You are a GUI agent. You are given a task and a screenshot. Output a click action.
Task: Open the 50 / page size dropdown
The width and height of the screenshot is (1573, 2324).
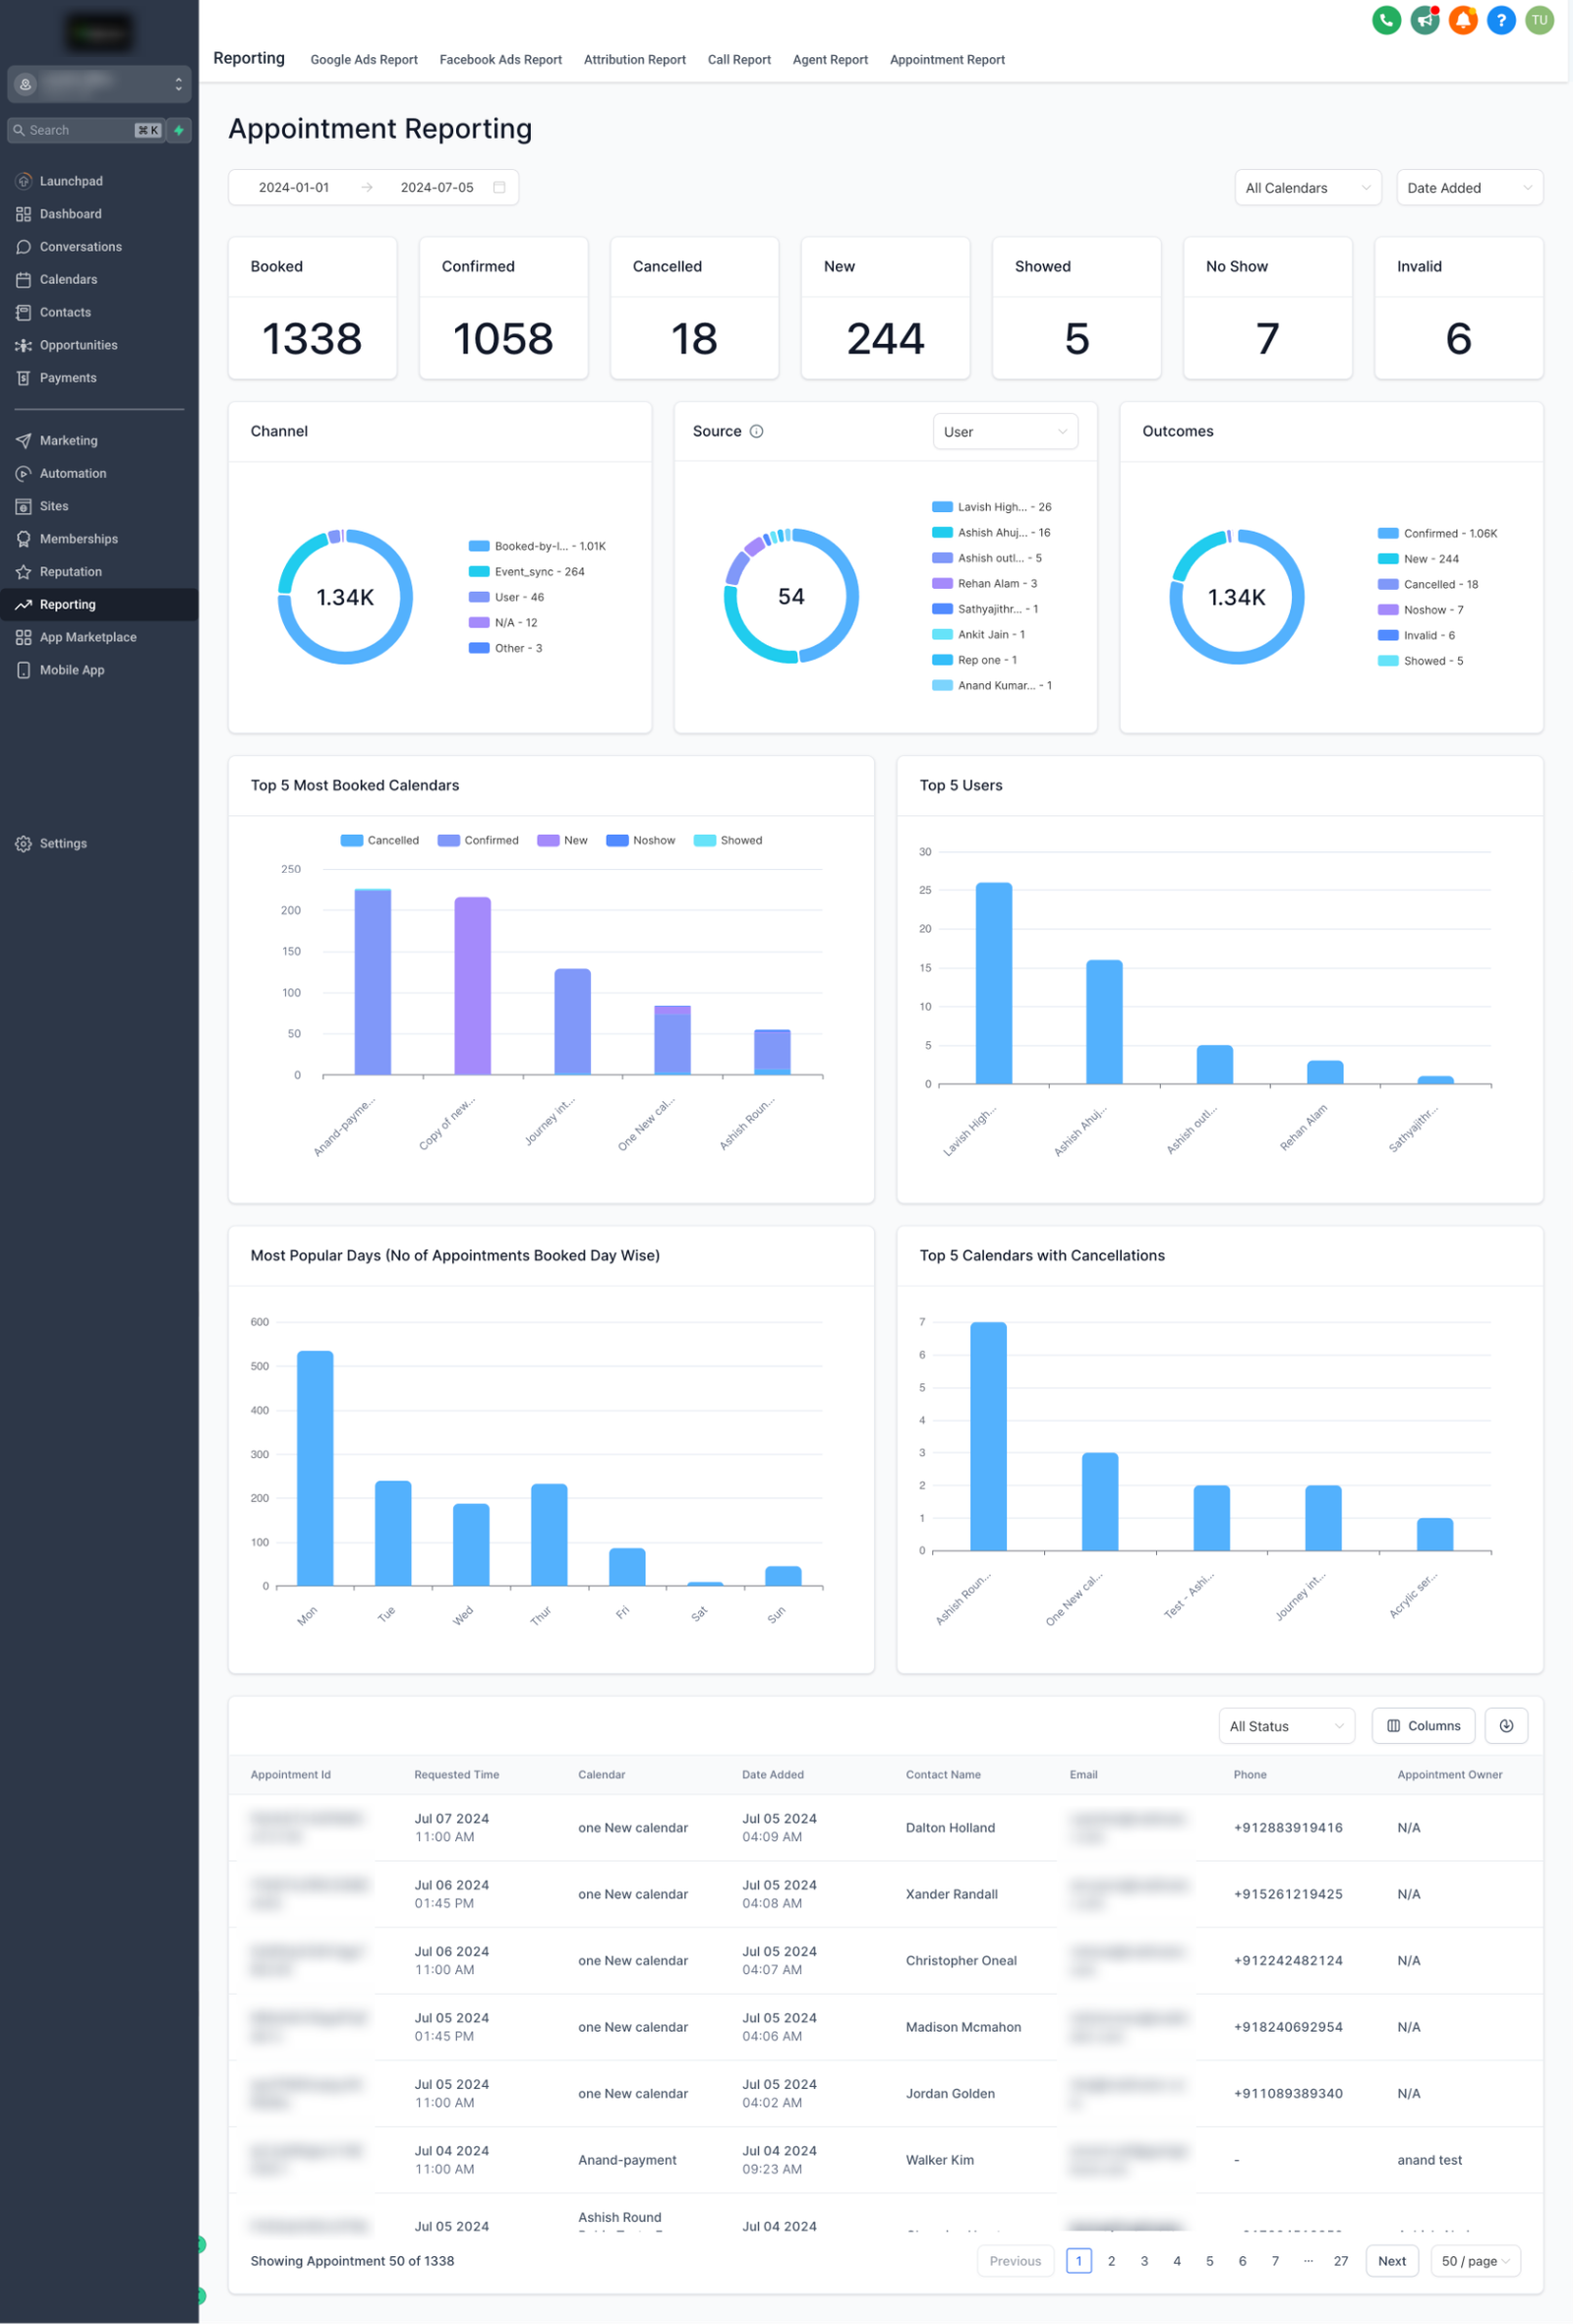1475,2260
